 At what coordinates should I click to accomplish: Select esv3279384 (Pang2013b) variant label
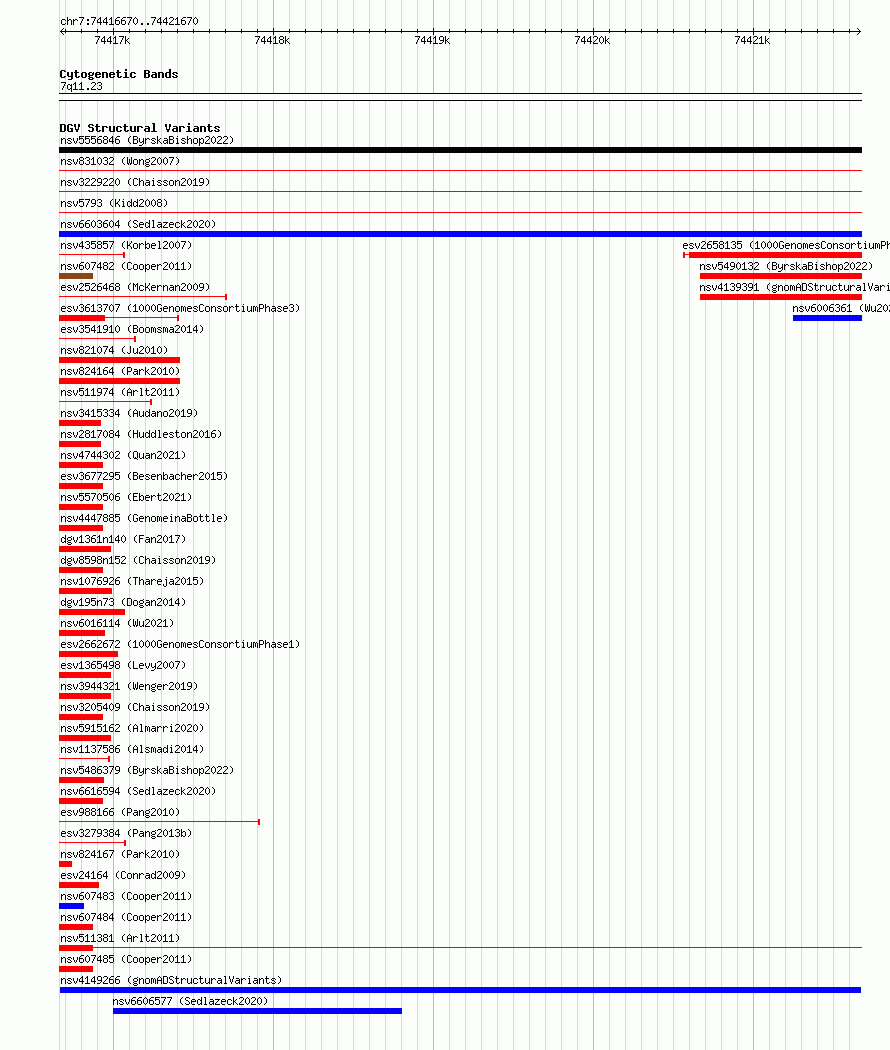pos(126,832)
